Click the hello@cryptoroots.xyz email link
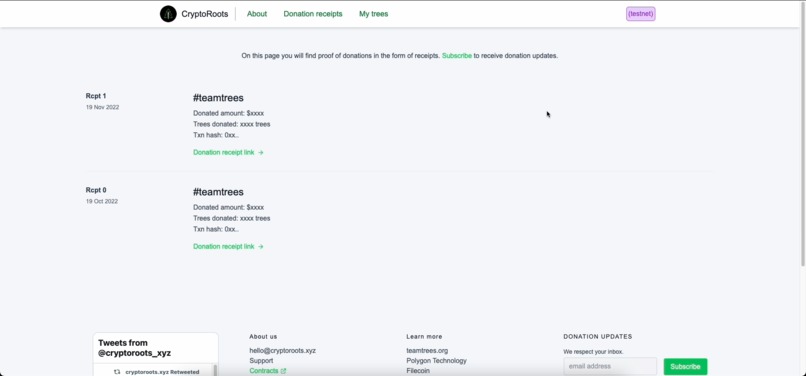Viewport: 806px width, 376px height. (x=282, y=351)
